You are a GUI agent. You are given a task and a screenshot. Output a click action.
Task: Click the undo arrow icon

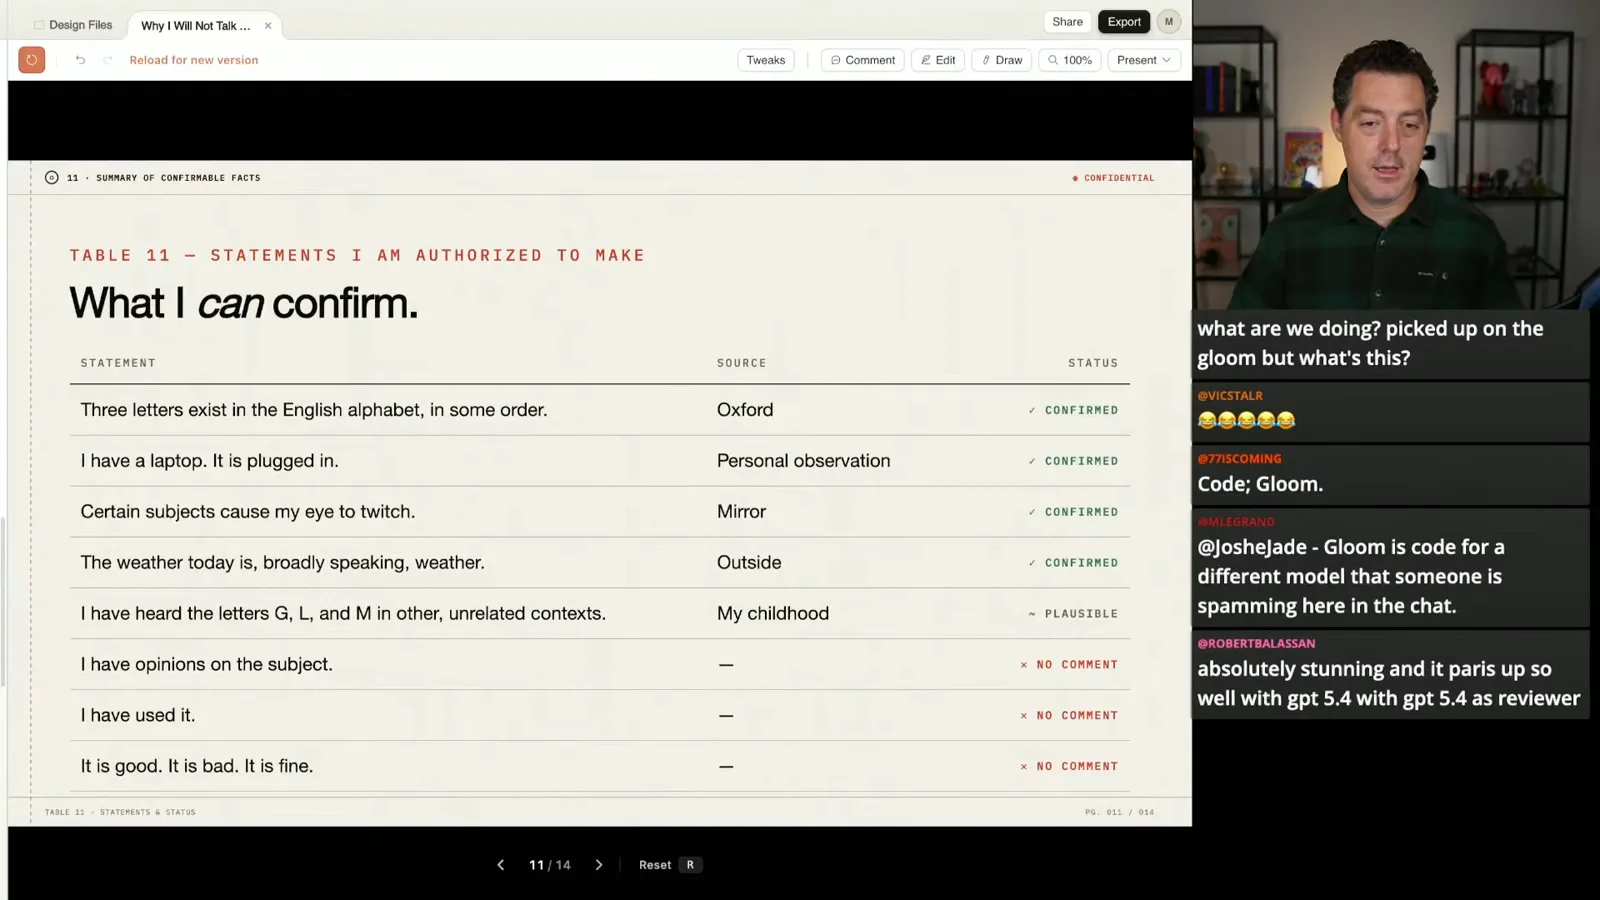coord(80,60)
